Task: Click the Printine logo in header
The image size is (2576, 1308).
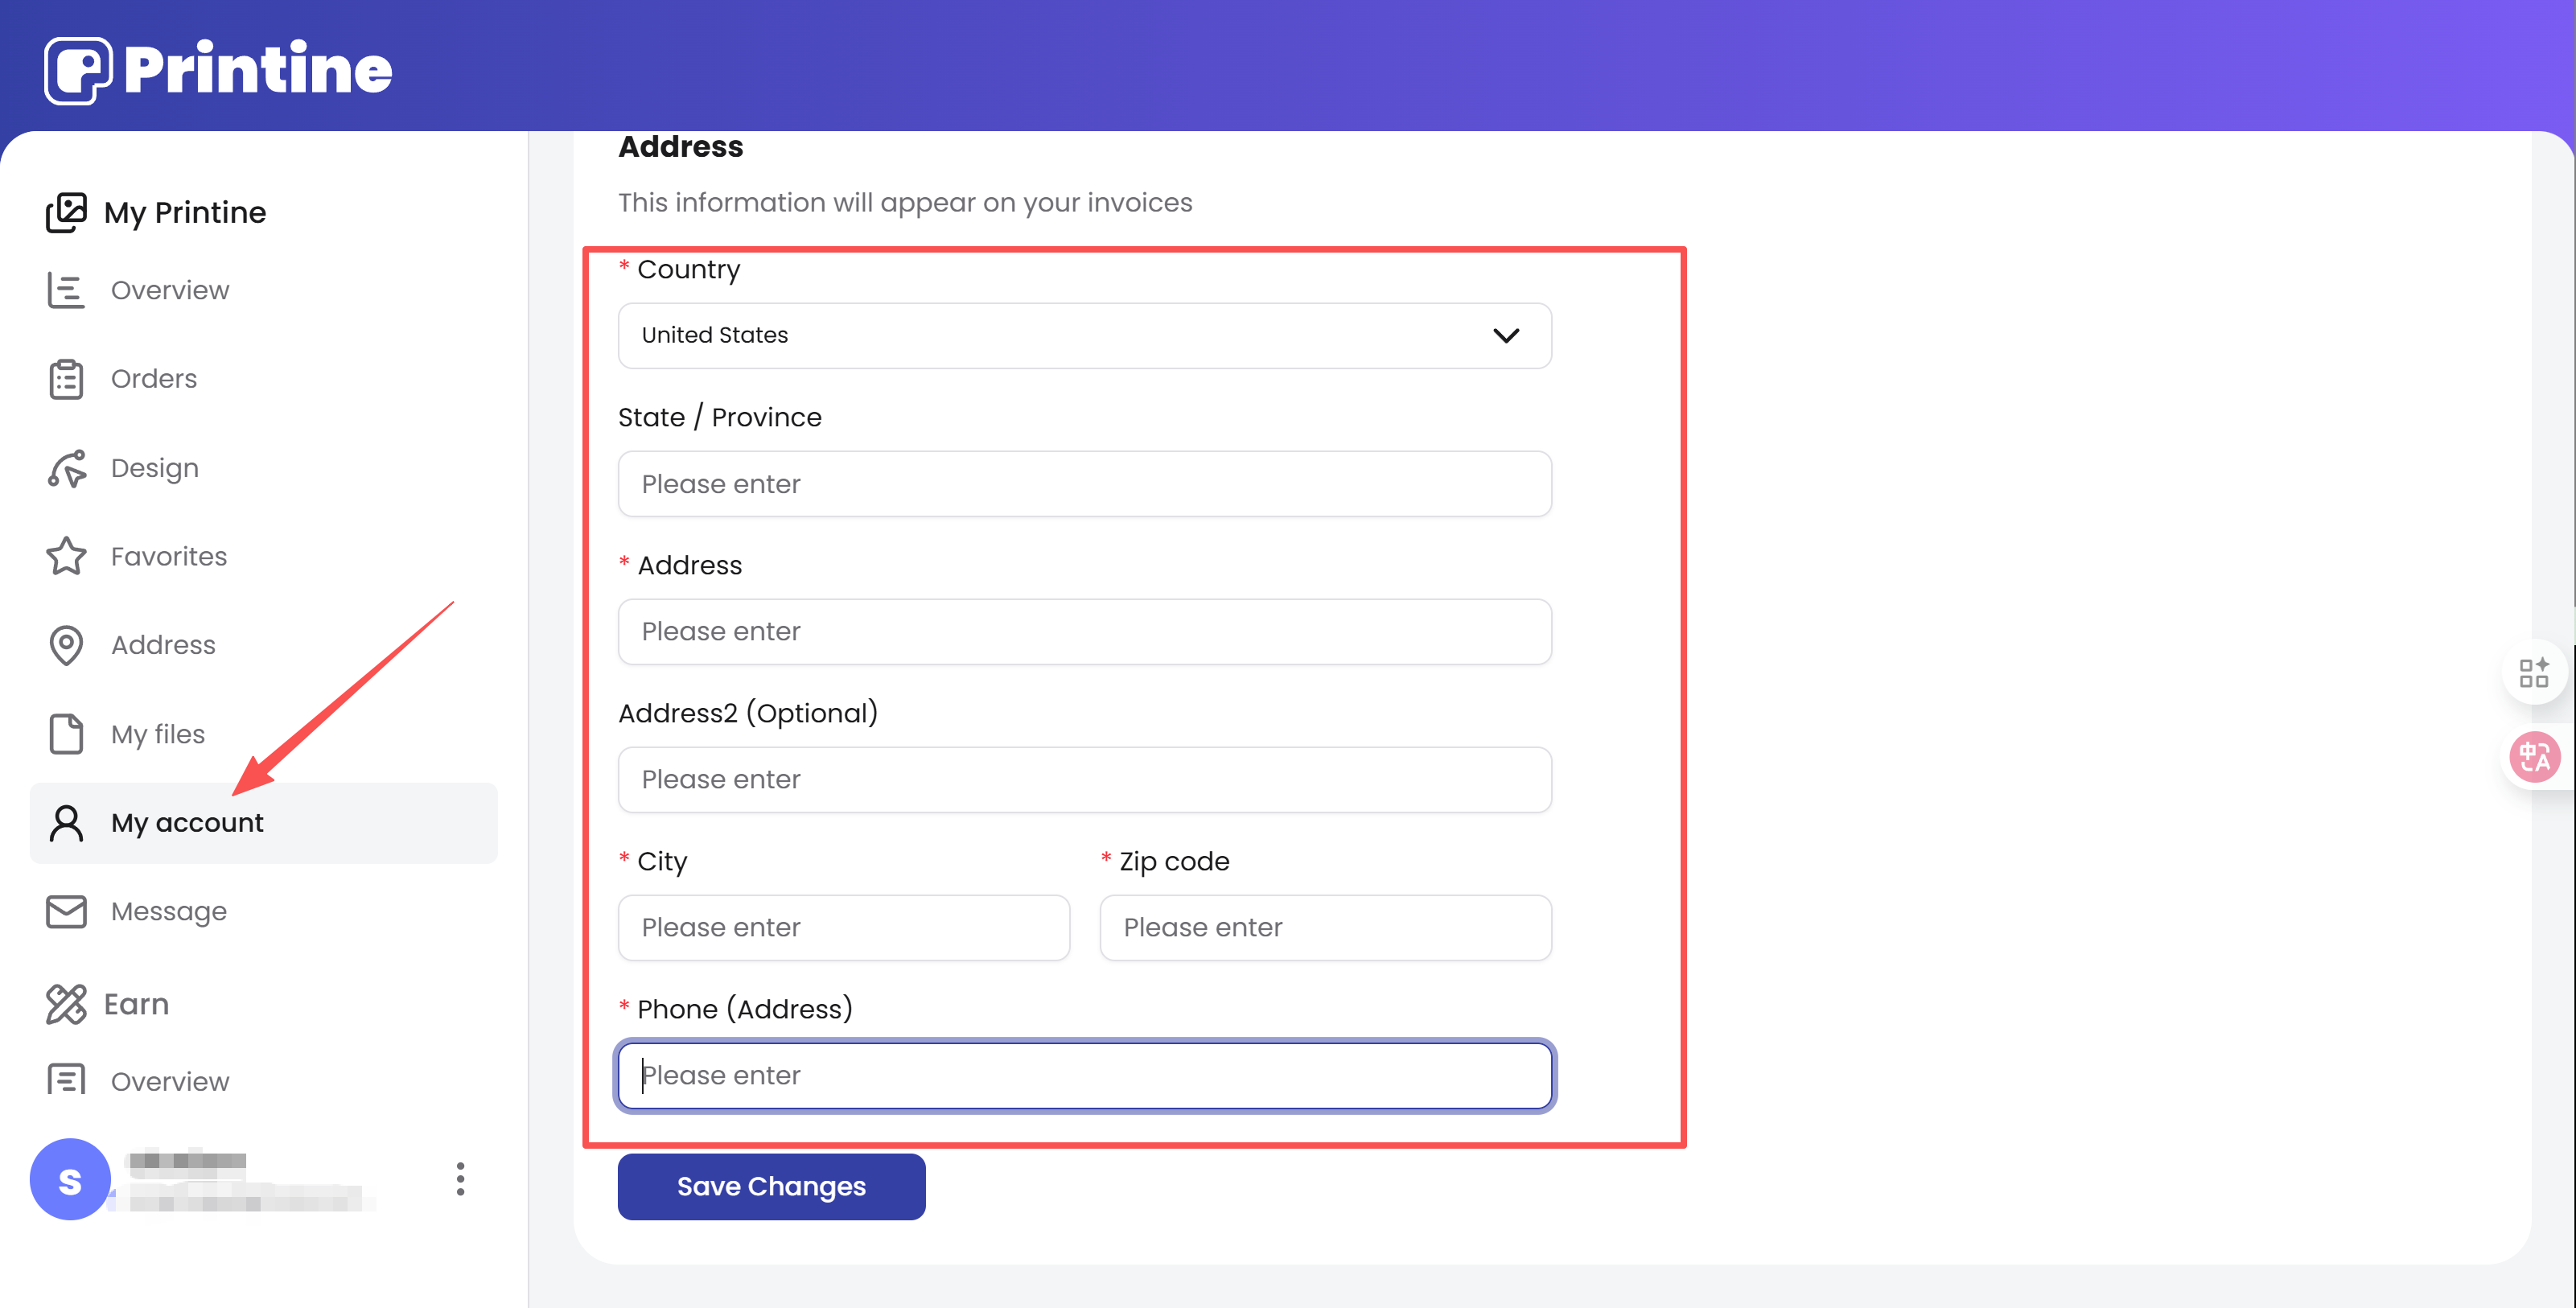Action: [x=218, y=69]
